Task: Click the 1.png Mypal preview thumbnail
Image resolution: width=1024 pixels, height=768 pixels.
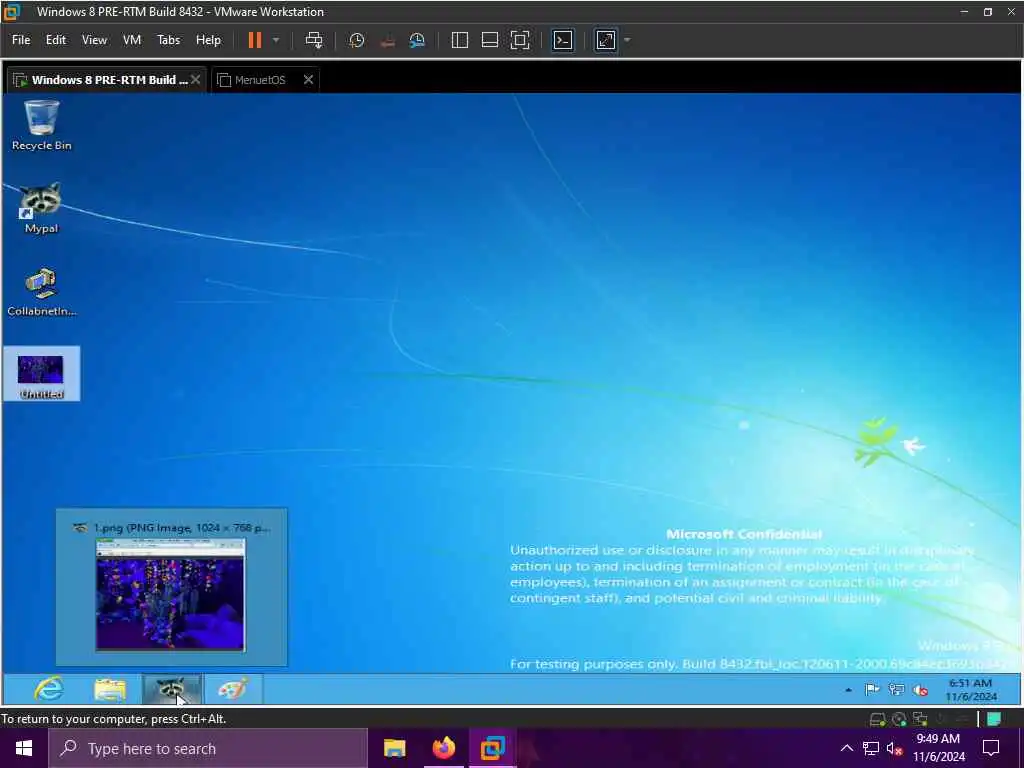Action: 170,594
